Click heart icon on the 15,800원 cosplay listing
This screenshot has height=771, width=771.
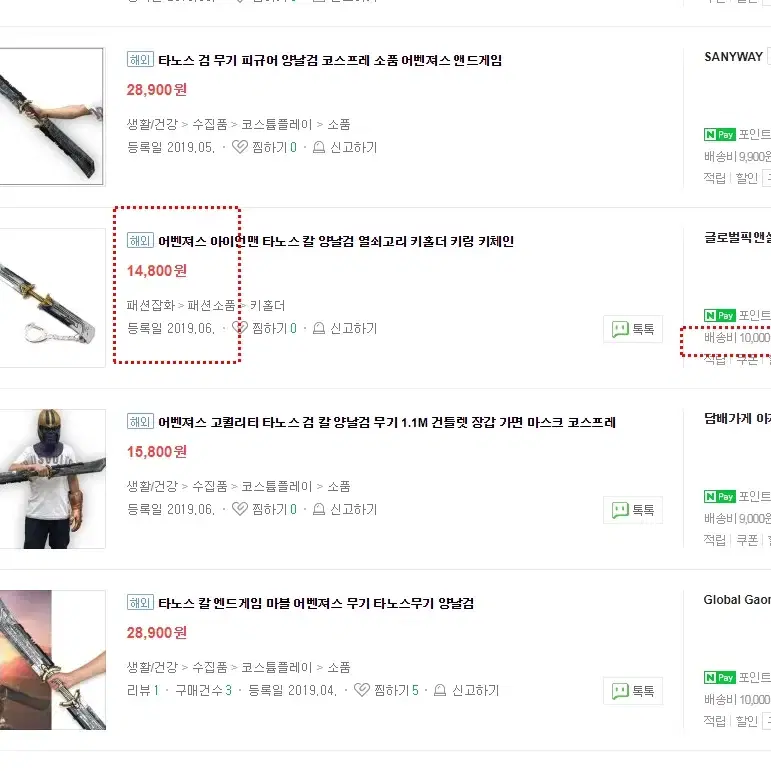[239, 509]
